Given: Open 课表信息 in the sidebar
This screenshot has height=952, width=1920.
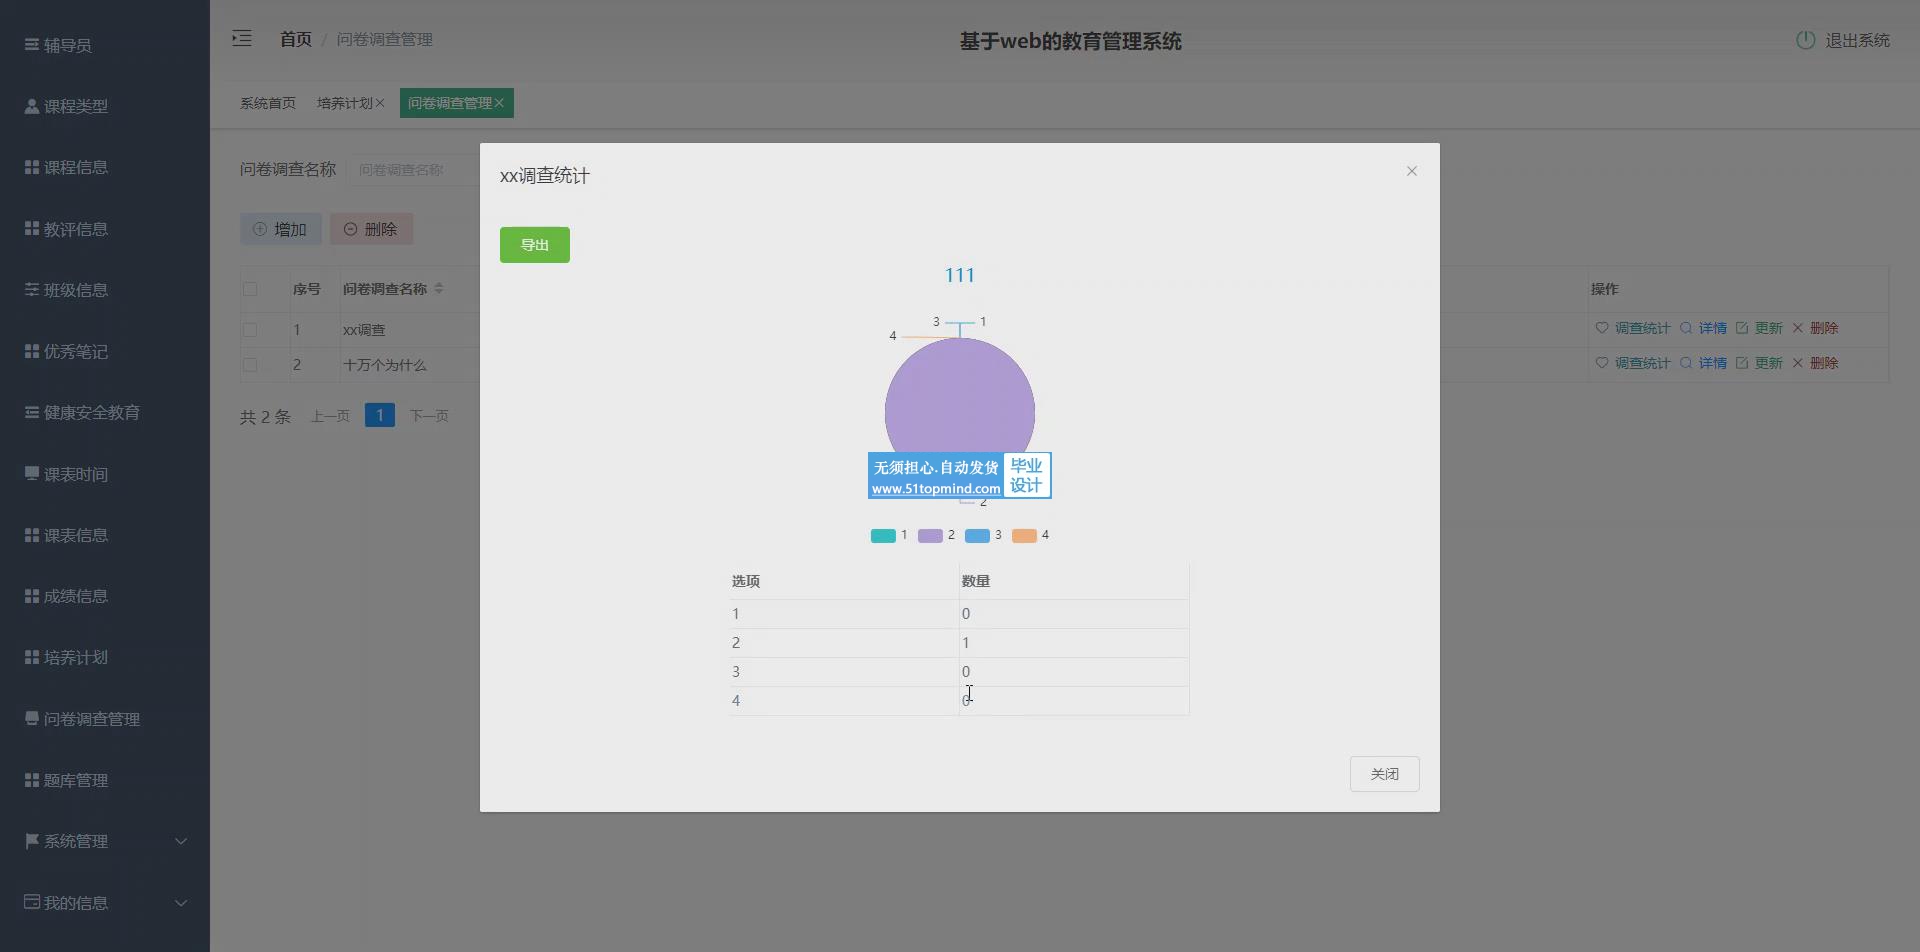Looking at the screenshot, I should (x=105, y=535).
